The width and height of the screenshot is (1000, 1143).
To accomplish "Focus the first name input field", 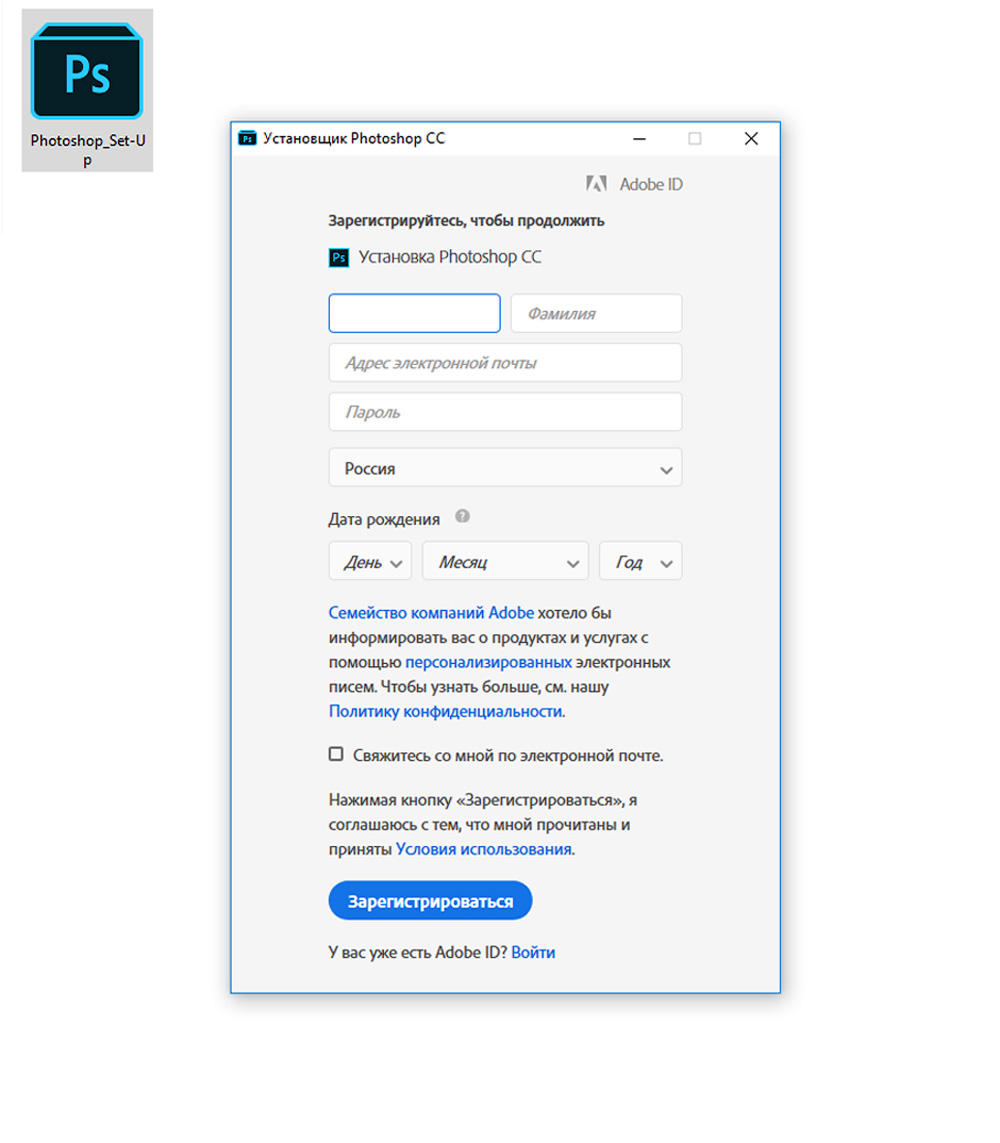I will (x=415, y=313).
